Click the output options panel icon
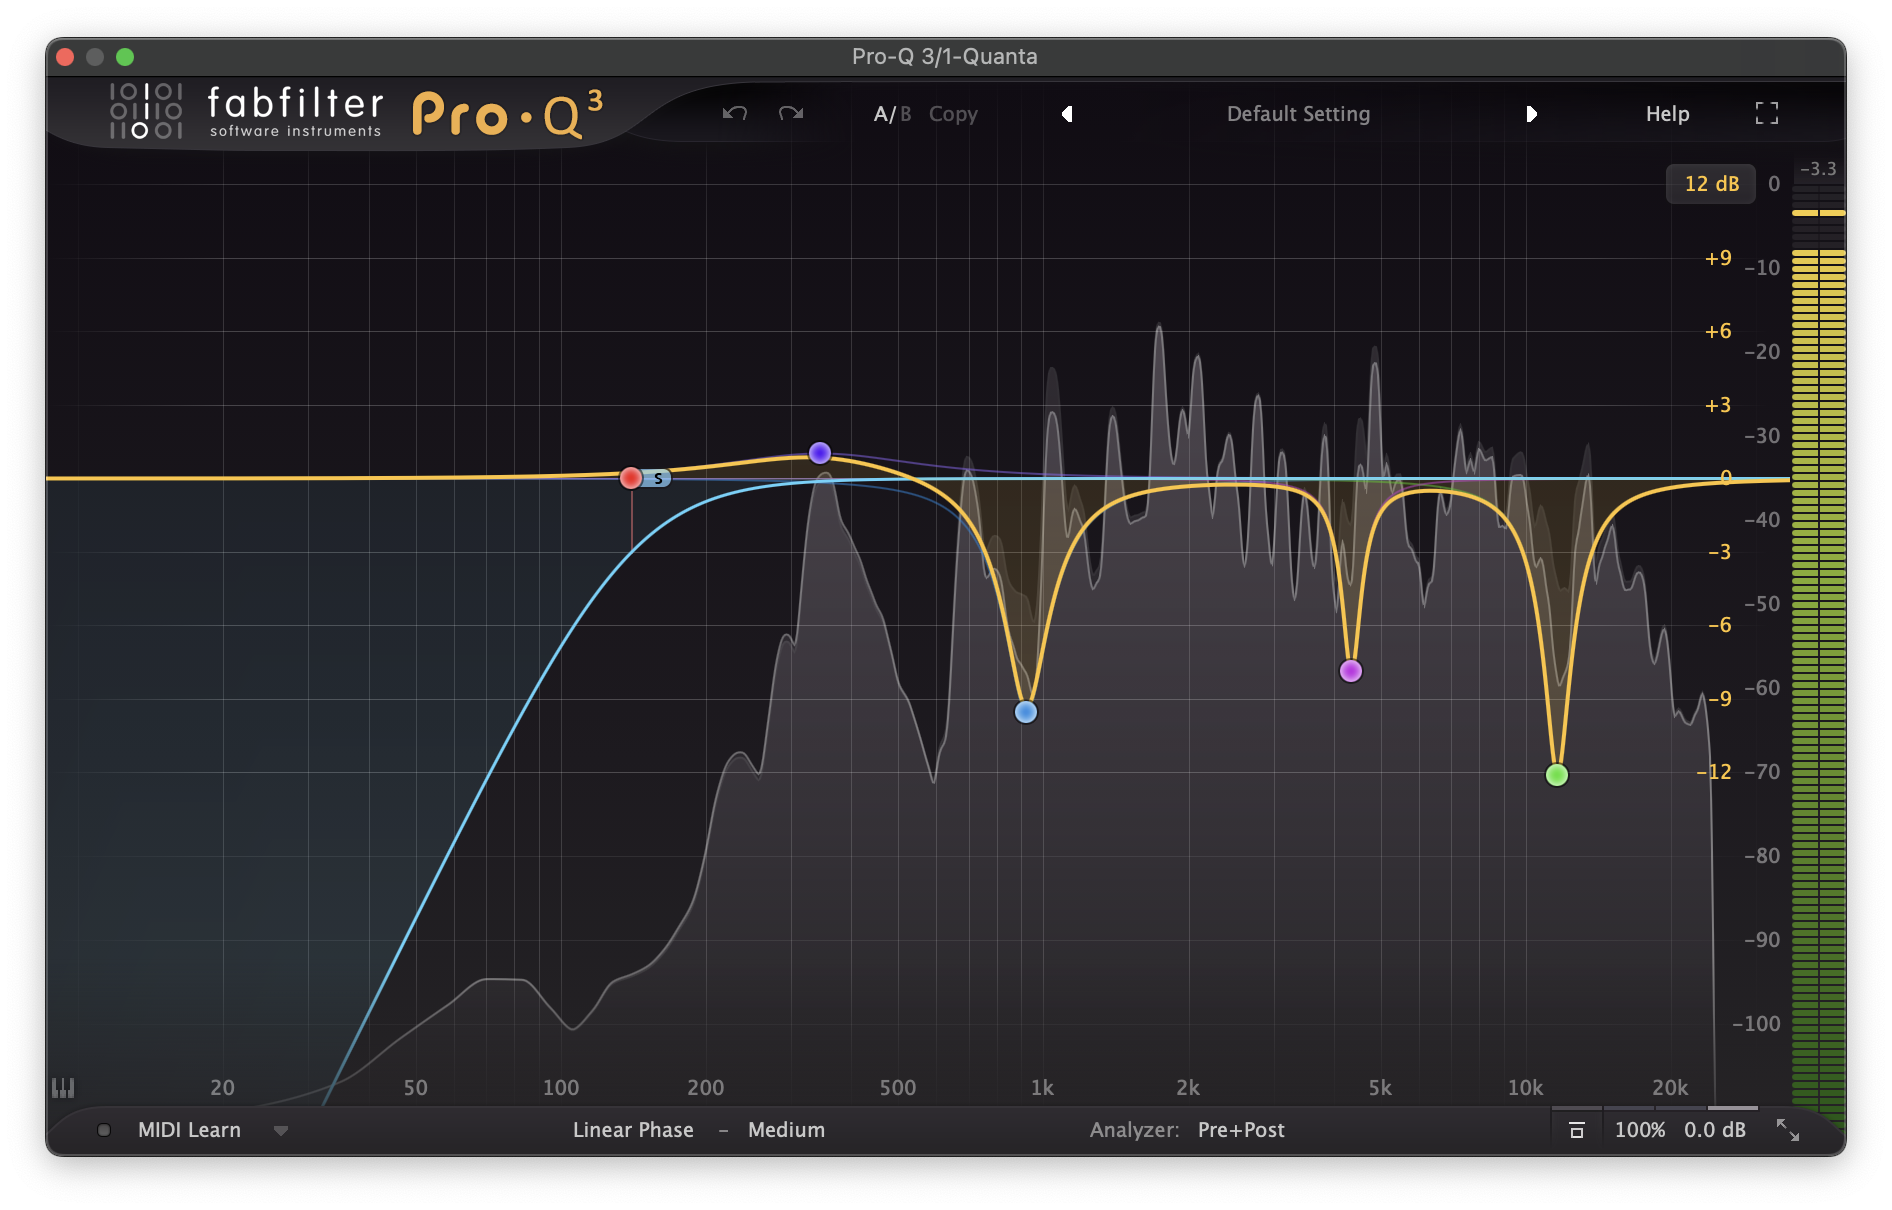1892x1210 pixels. [1577, 1130]
